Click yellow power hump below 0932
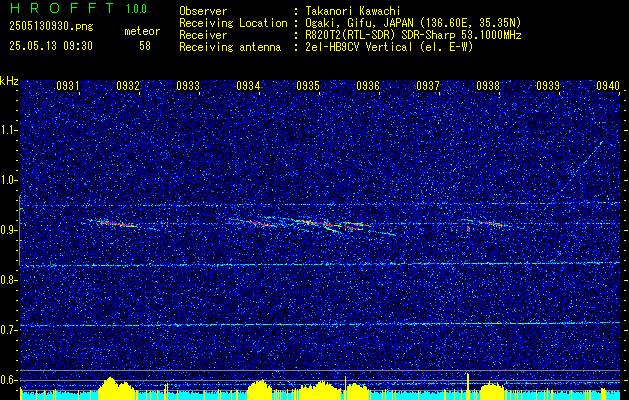629x400 pixels. (x=116, y=388)
